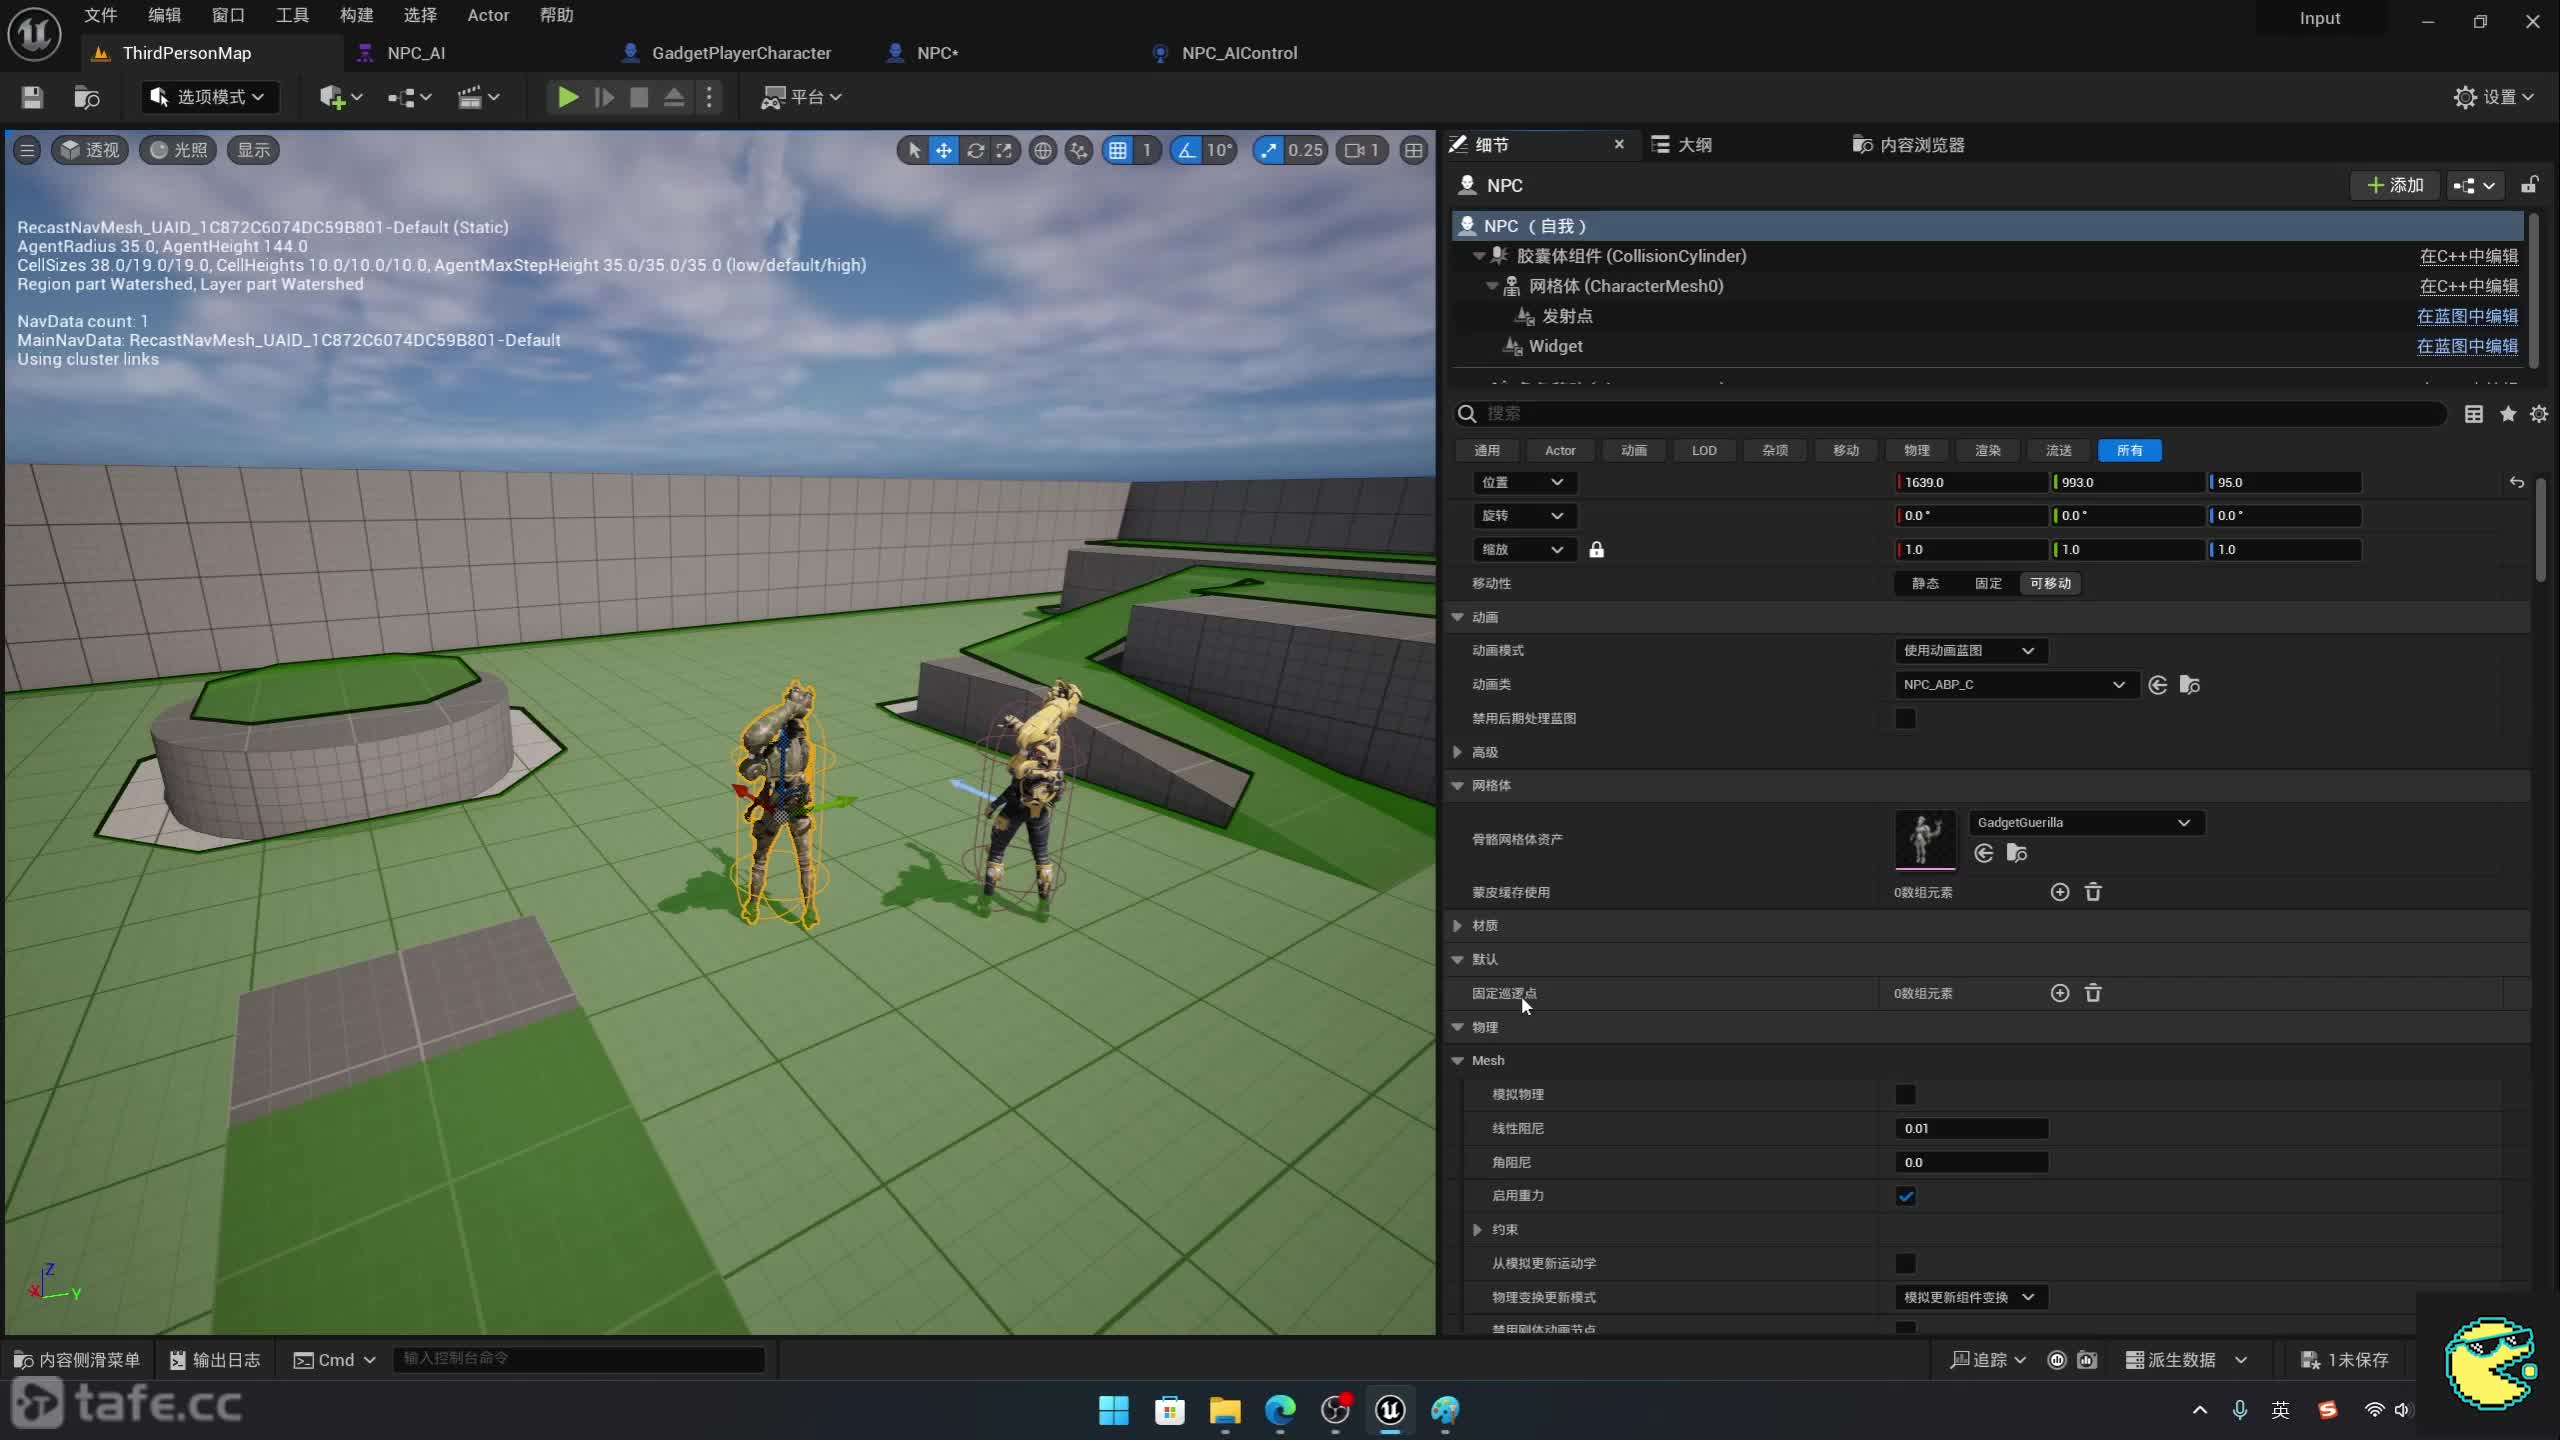2560x1440 pixels.
Task: Switch to GadgetPlayerCharacter tab
Action: point(741,53)
